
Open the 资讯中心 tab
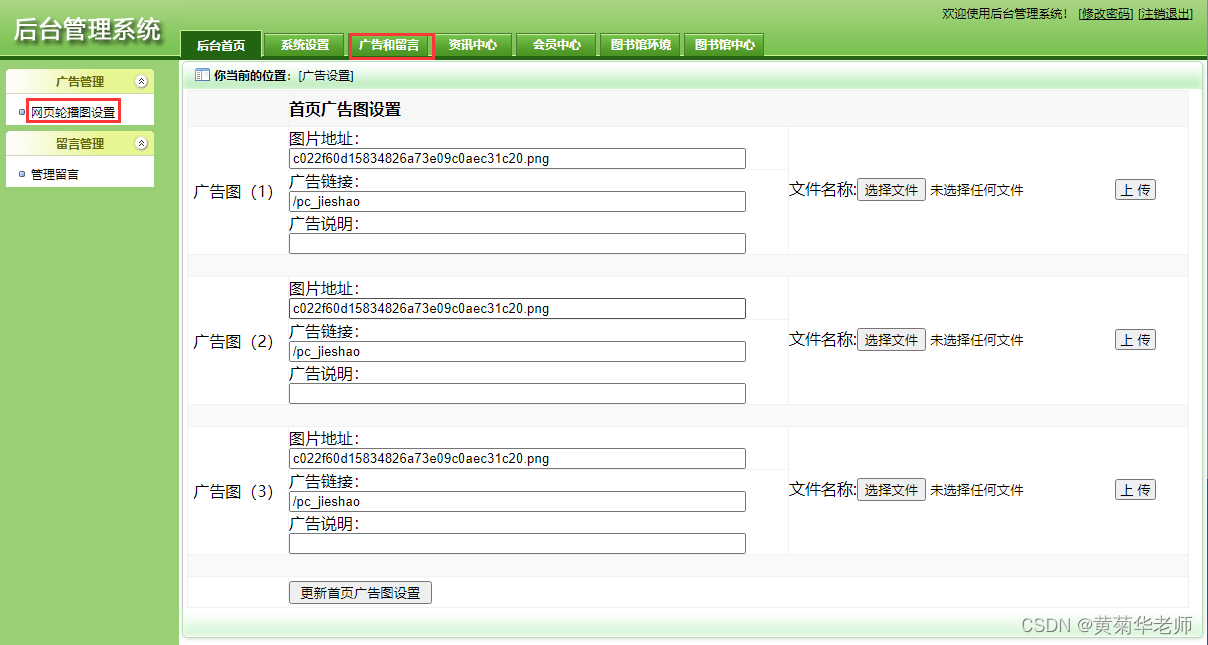pyautogui.click(x=473, y=45)
